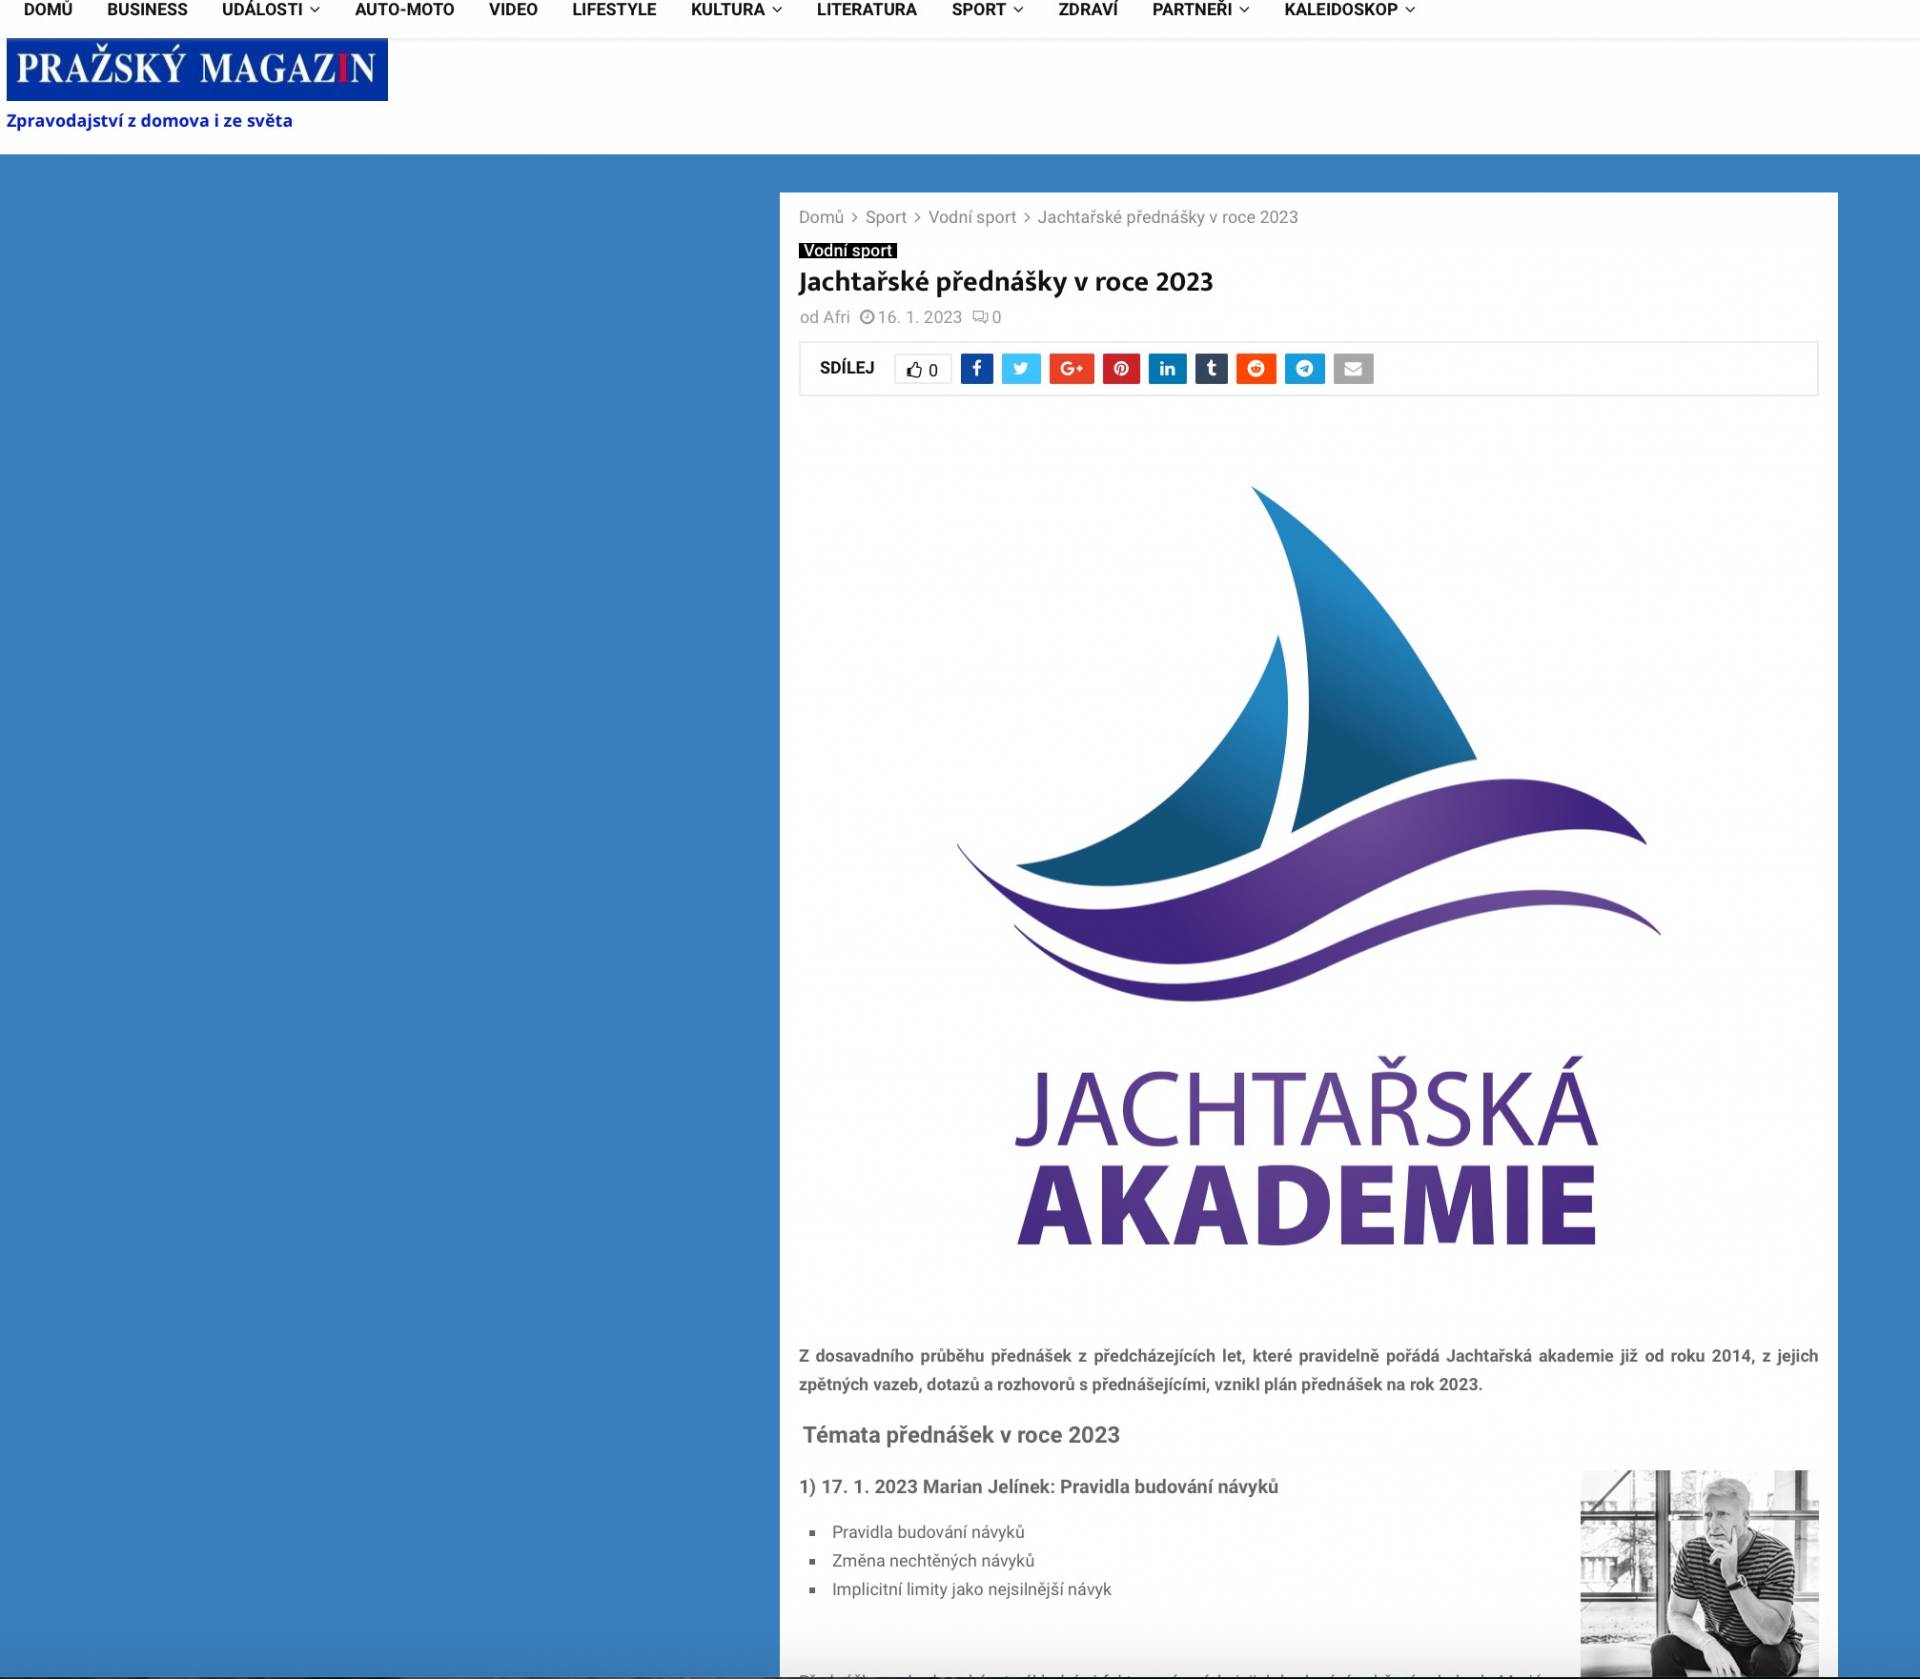The width and height of the screenshot is (1920, 1679).
Task: Send via Telegram share icon
Action: pyautogui.click(x=1304, y=369)
